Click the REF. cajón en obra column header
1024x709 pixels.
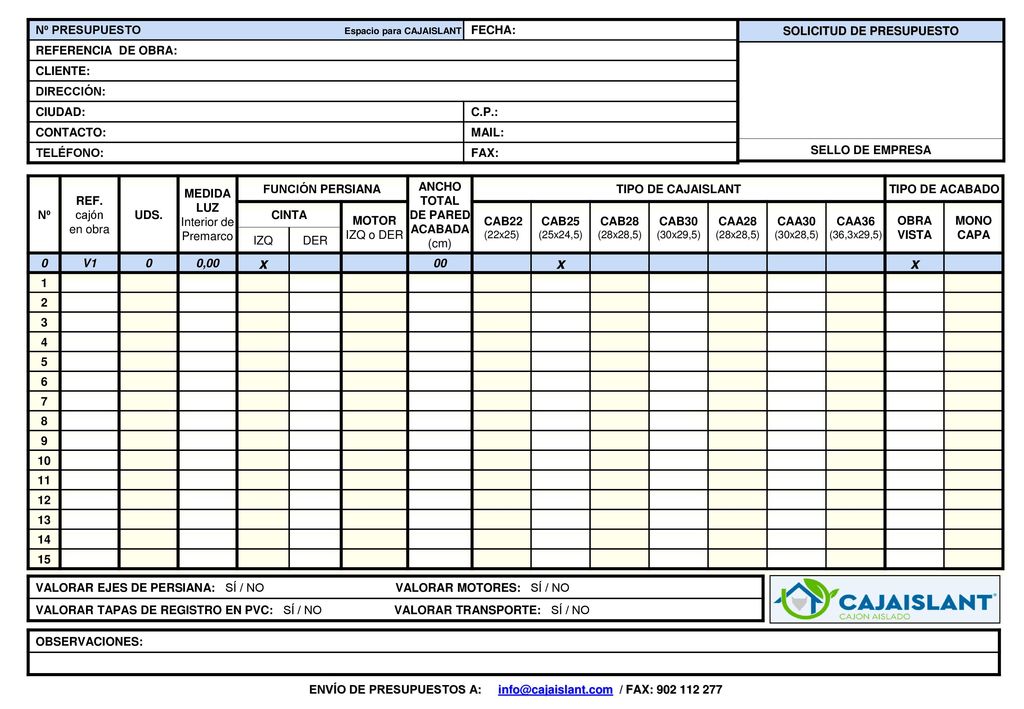click(89, 215)
